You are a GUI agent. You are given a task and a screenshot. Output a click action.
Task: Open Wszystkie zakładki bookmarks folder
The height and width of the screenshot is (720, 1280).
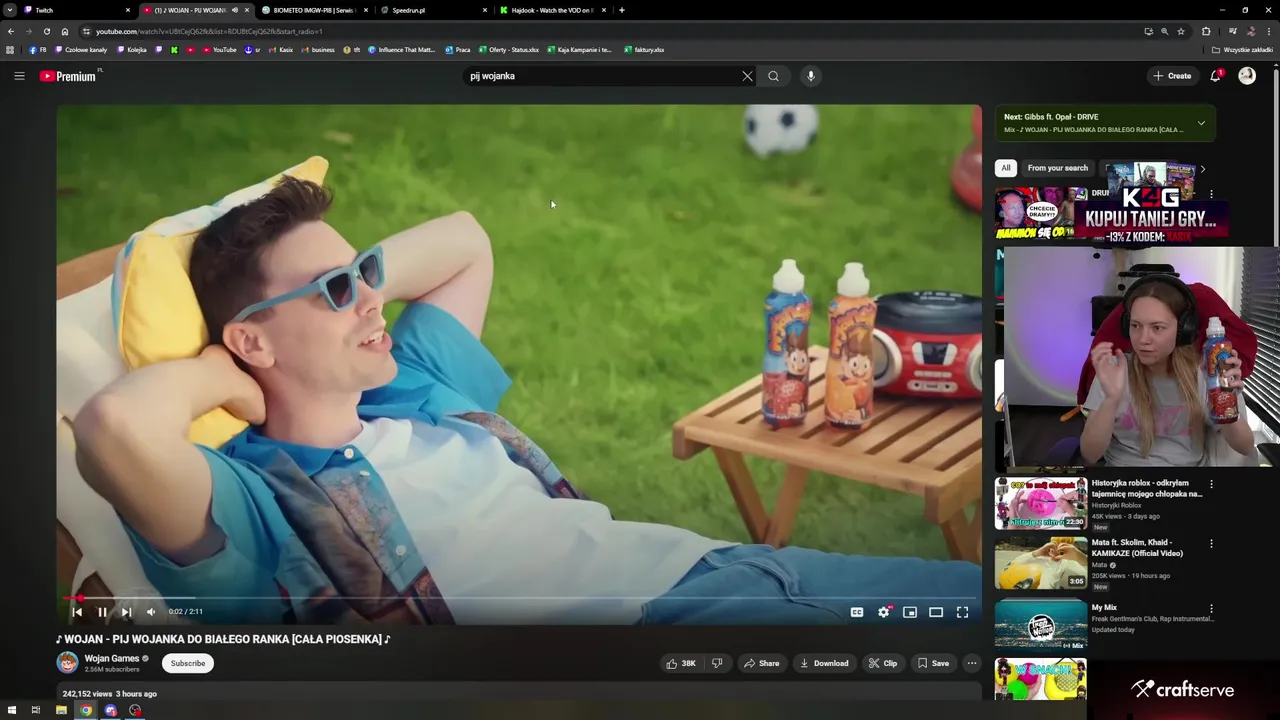[1243, 49]
